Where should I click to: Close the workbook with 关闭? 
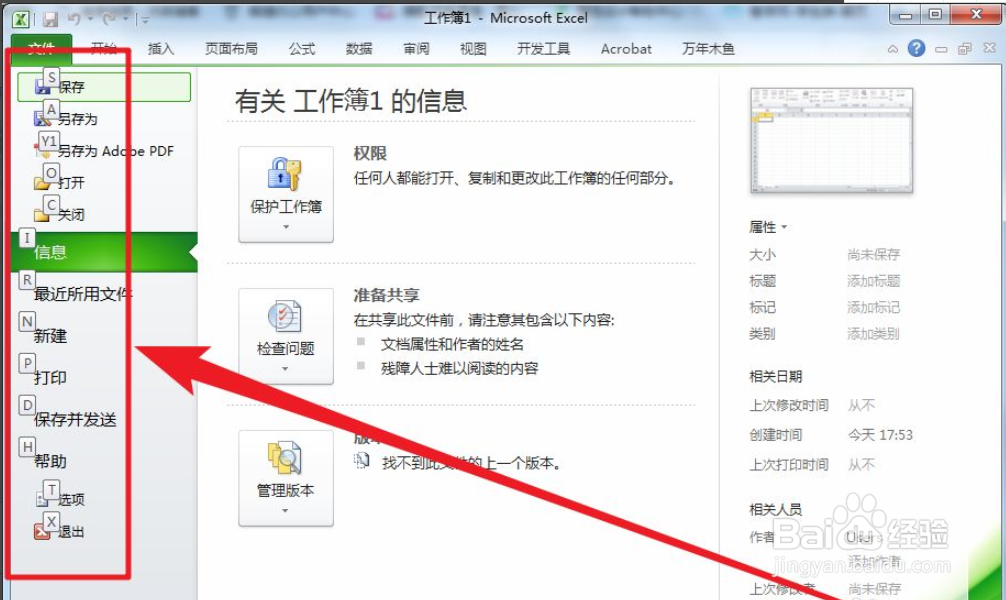point(60,214)
